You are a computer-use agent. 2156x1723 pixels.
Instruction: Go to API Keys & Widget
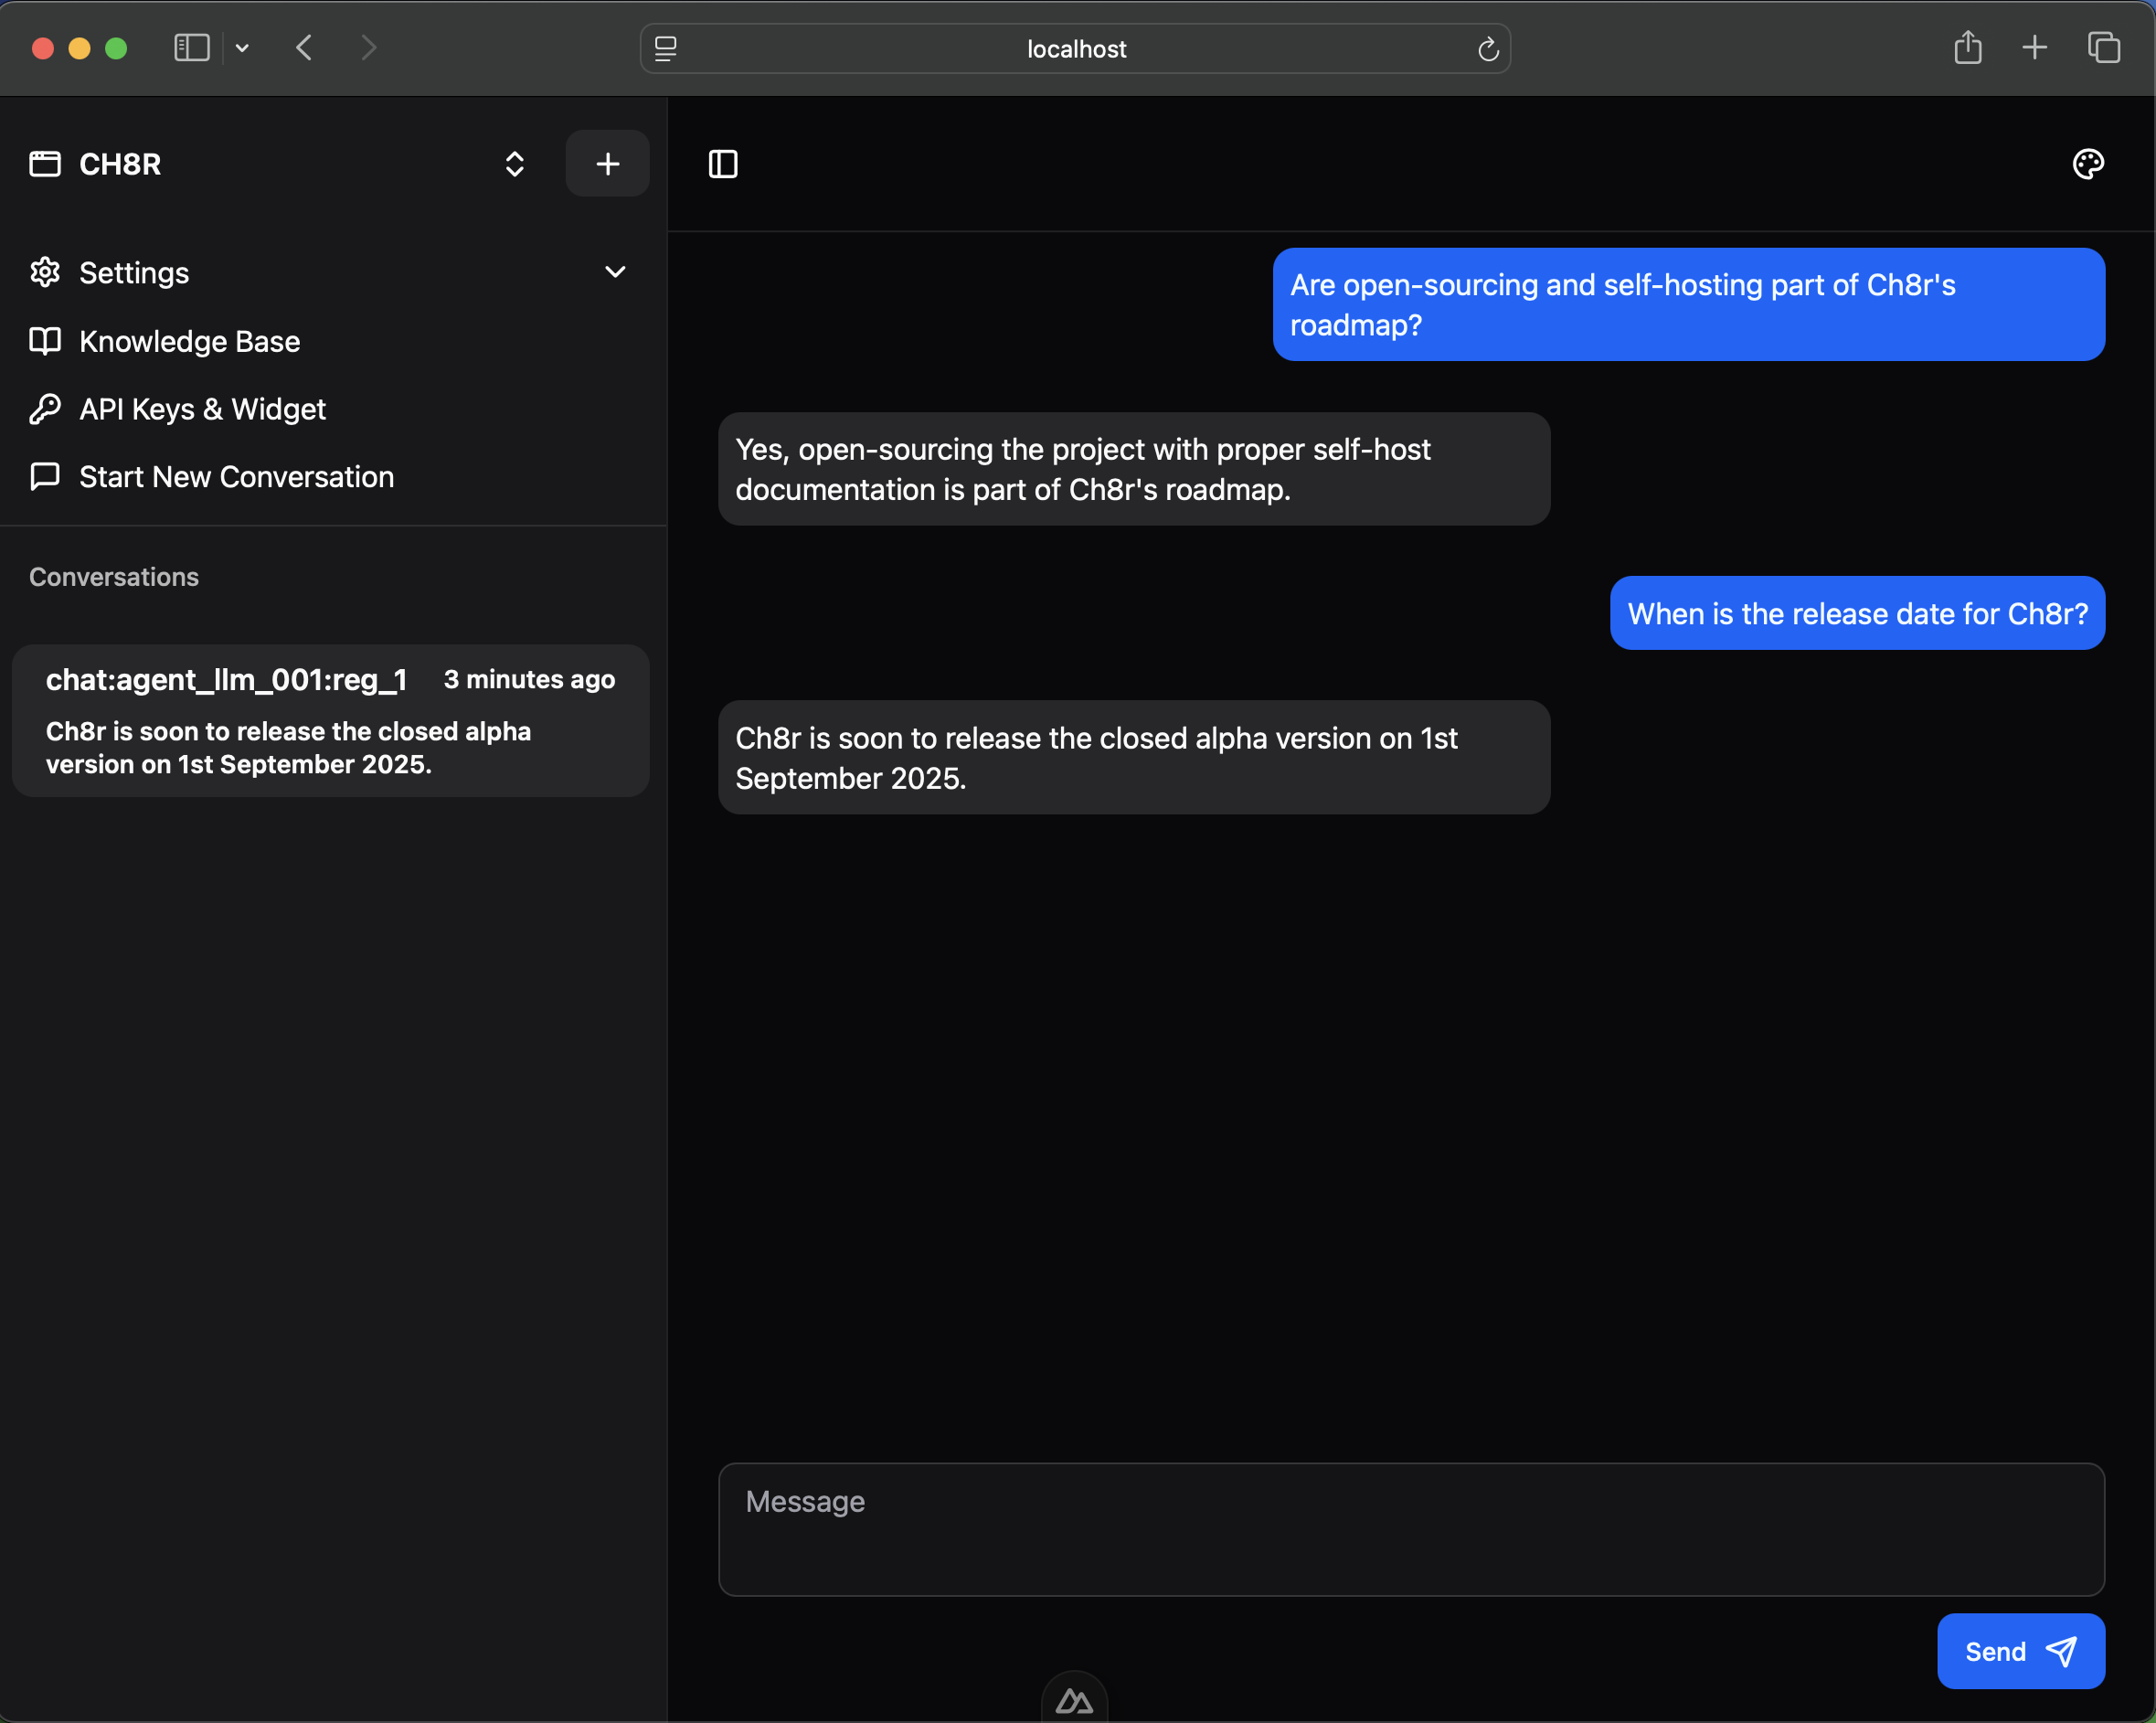[202, 409]
